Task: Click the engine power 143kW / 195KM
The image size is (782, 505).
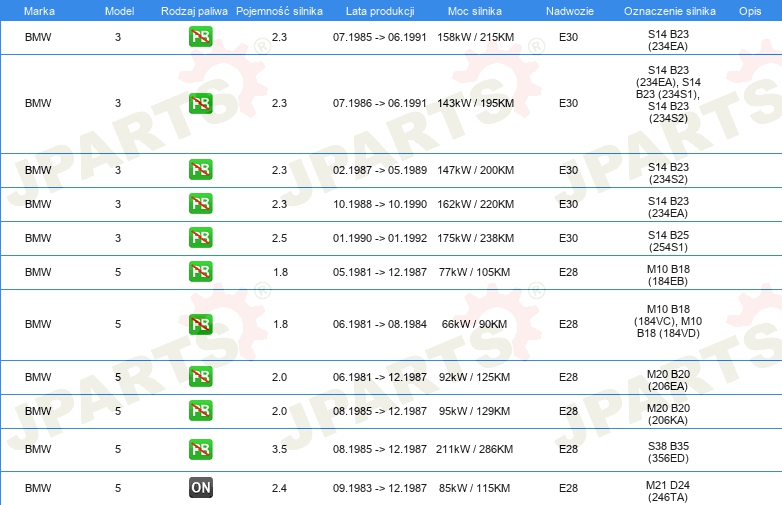Action: coord(475,103)
